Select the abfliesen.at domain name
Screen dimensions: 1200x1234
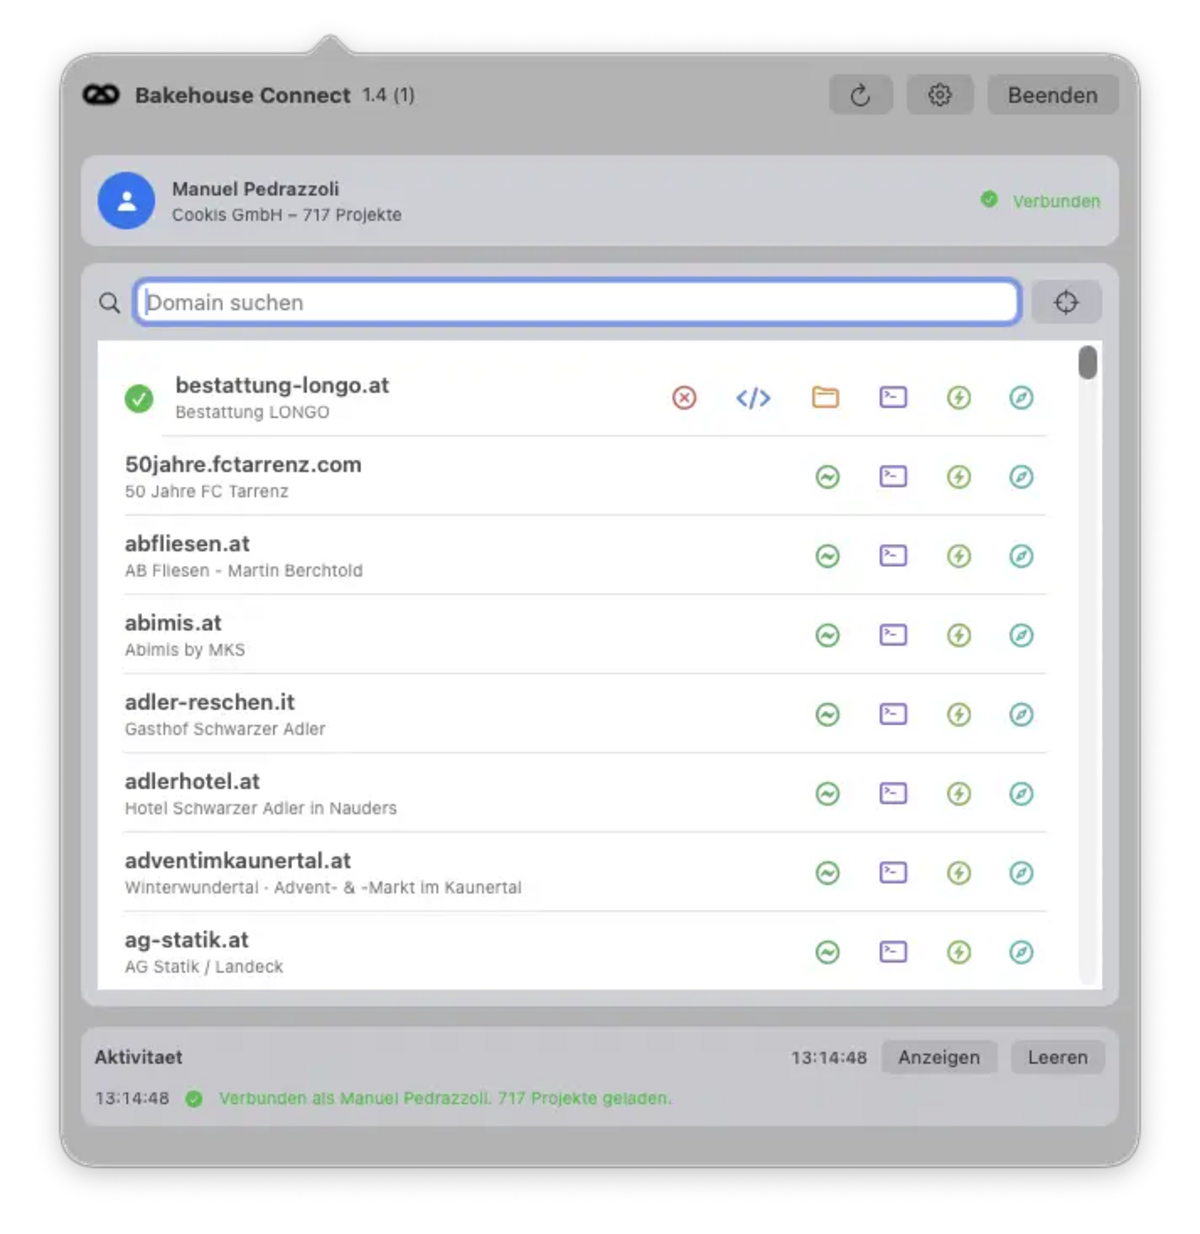click(x=187, y=543)
